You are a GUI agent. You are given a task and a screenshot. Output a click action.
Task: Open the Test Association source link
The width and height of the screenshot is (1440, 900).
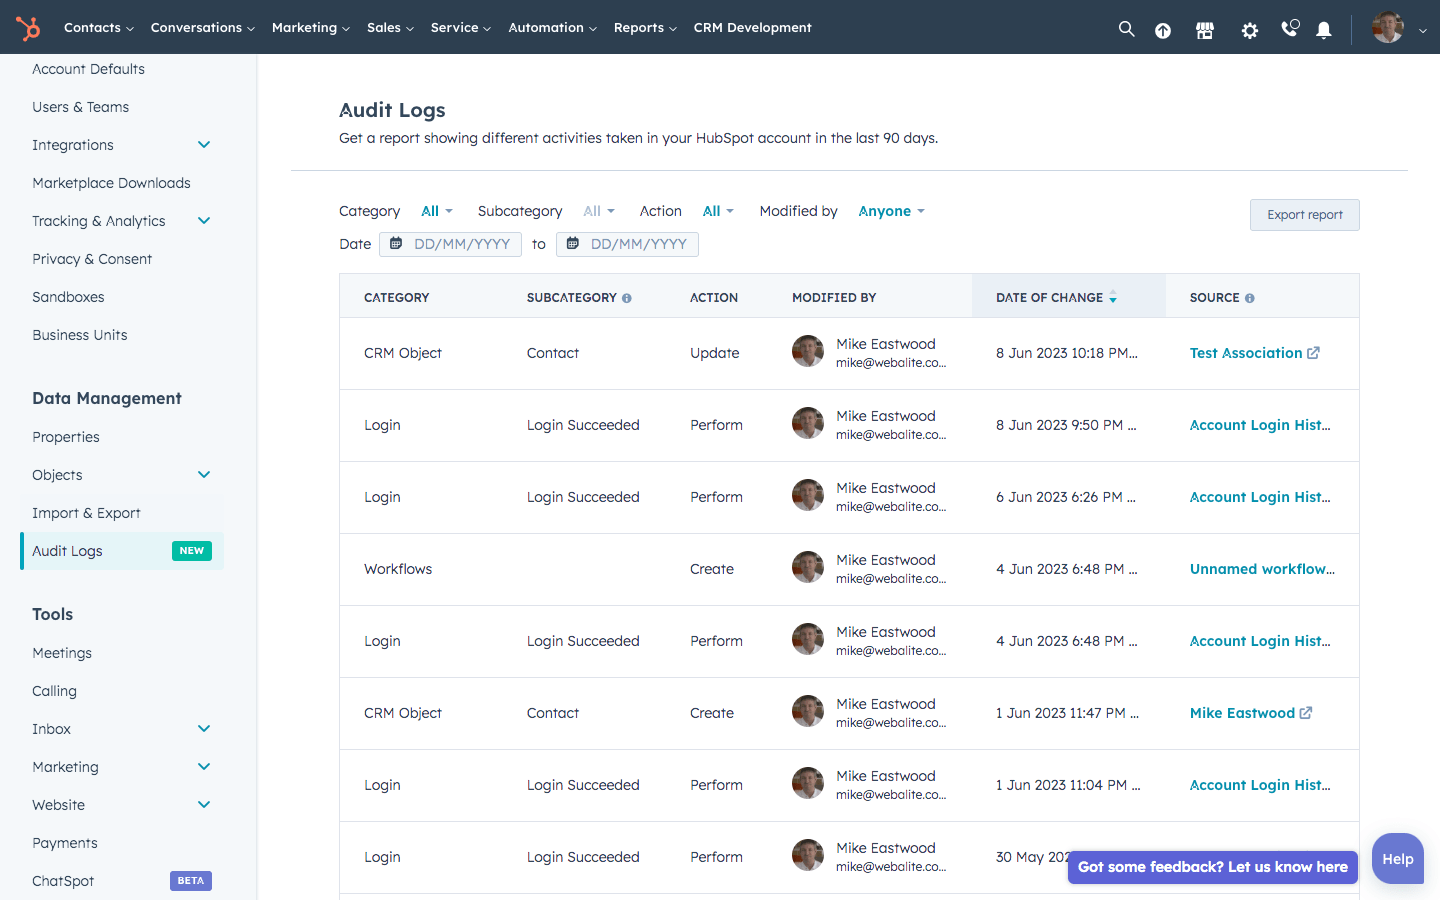pos(1246,353)
